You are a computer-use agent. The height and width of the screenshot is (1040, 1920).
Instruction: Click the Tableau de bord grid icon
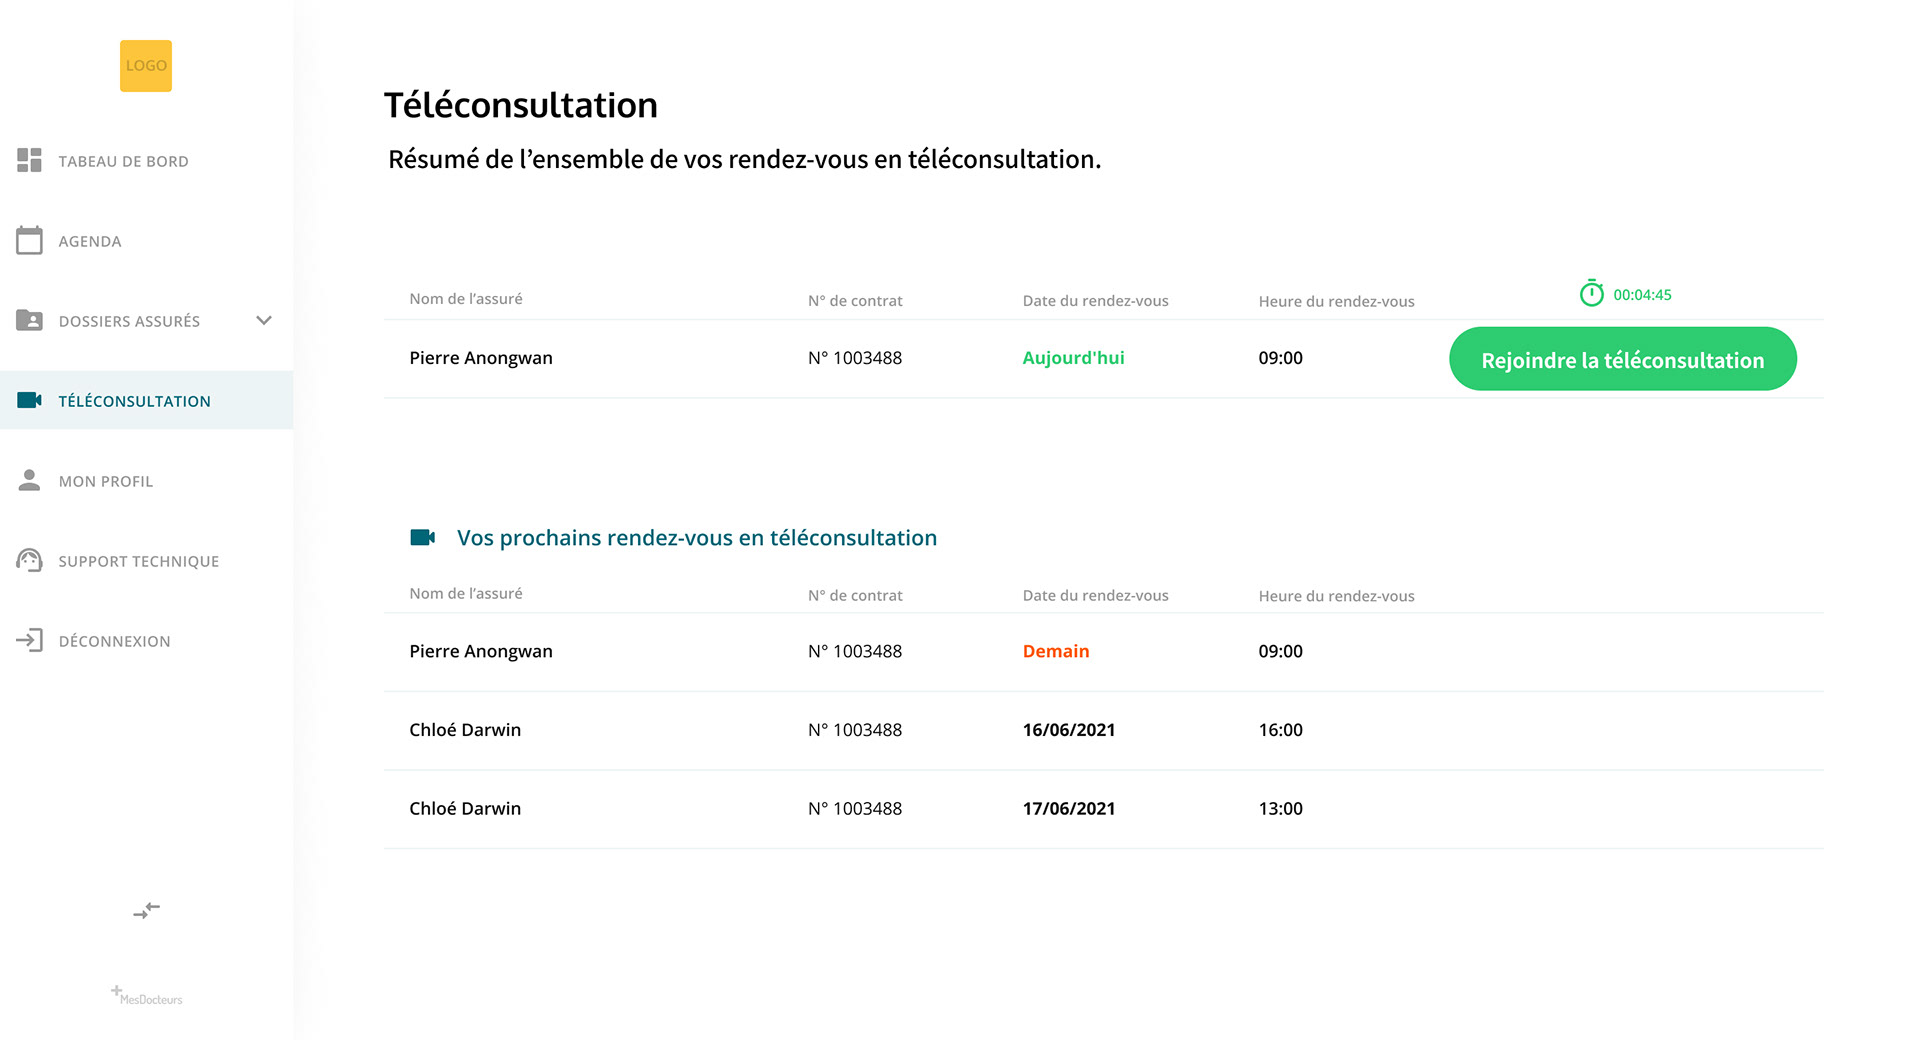29,160
